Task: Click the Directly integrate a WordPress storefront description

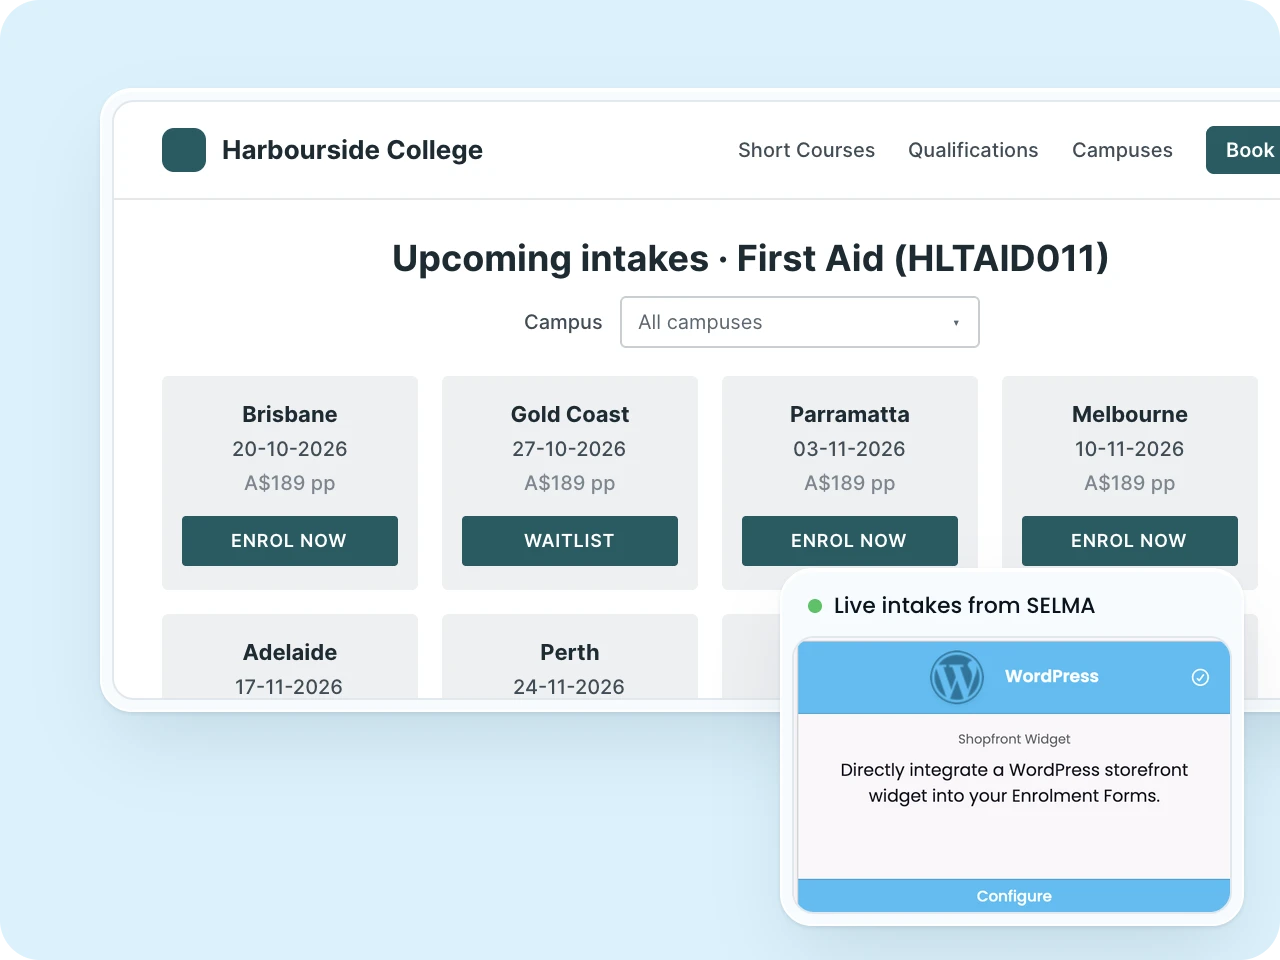Action: (x=1014, y=783)
